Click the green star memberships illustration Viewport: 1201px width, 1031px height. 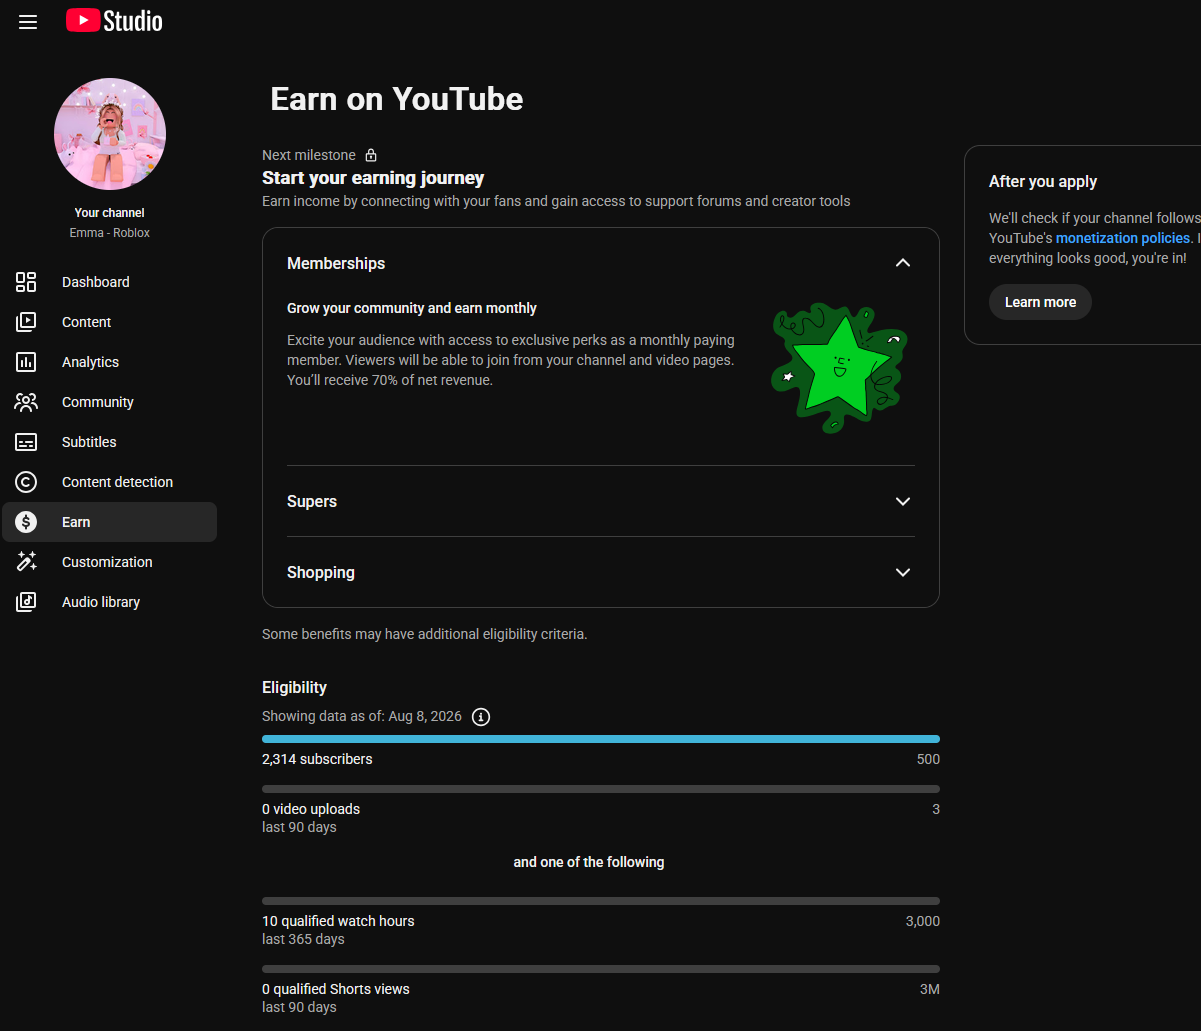pyautogui.click(x=839, y=368)
